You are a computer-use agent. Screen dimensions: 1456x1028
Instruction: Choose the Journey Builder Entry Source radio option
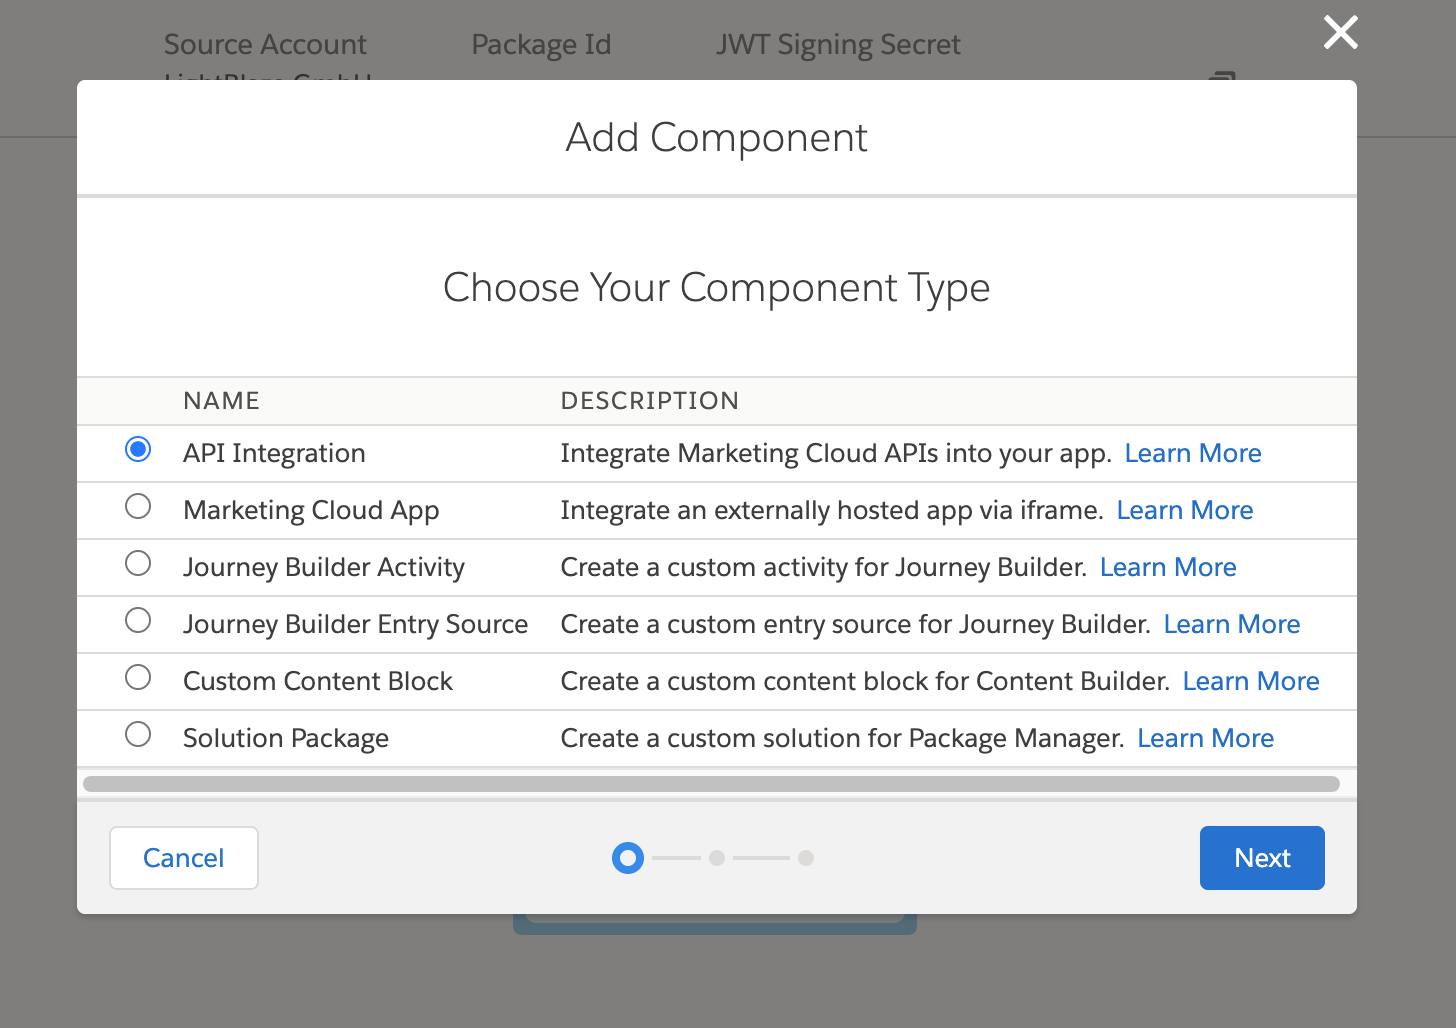pos(138,620)
